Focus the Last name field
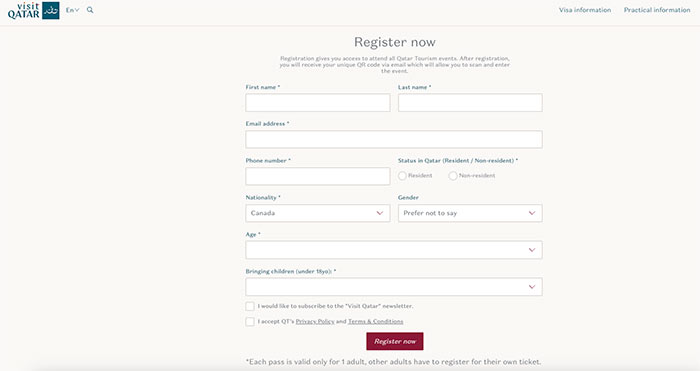 (x=470, y=103)
